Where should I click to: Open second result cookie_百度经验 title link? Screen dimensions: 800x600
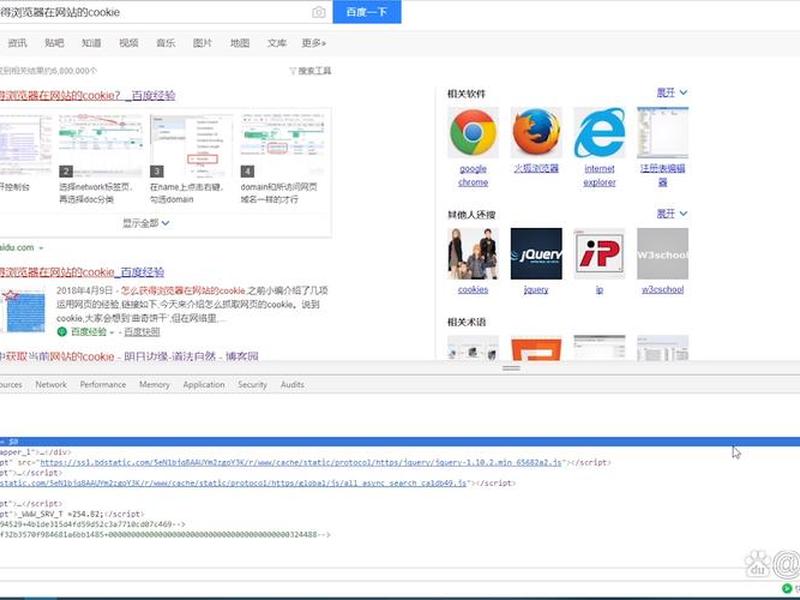82,272
